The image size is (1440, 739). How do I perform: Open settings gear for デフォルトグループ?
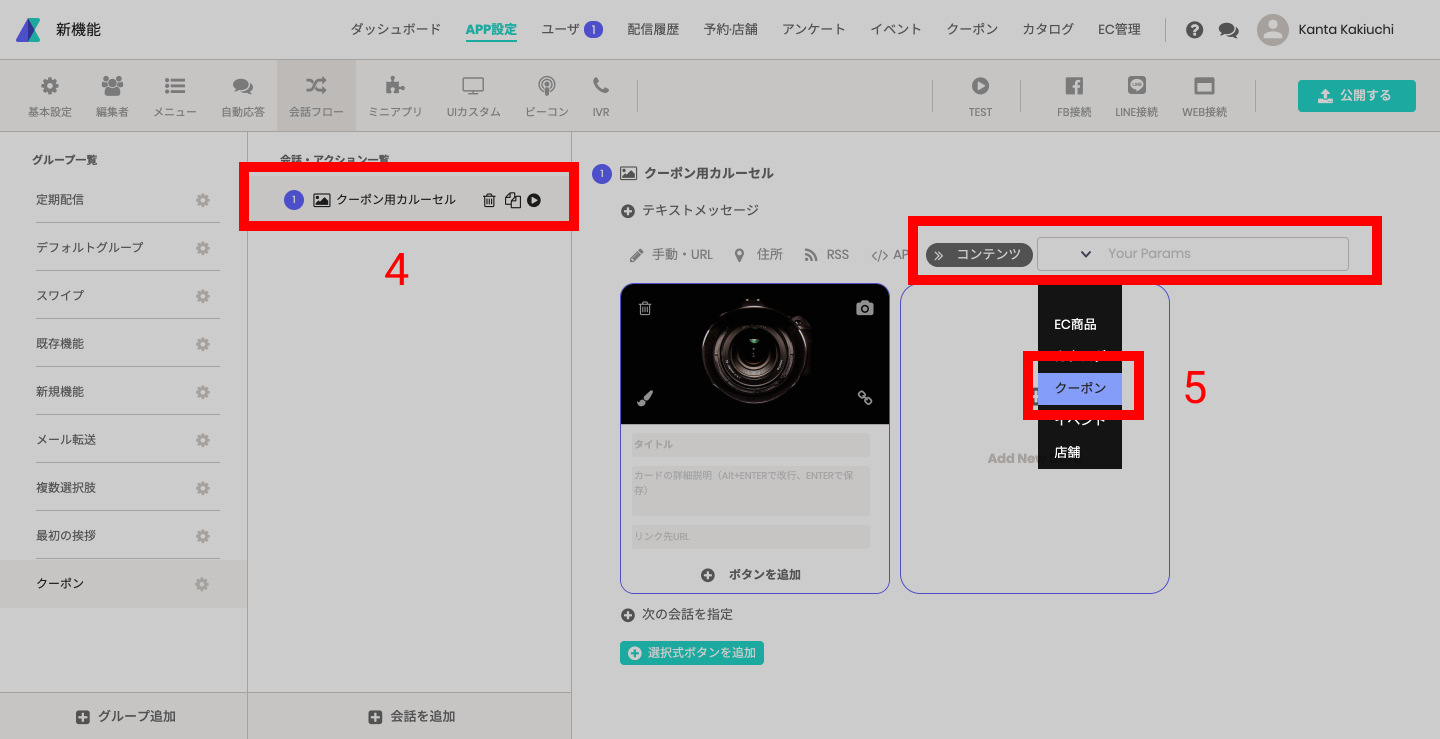pyautogui.click(x=203, y=248)
